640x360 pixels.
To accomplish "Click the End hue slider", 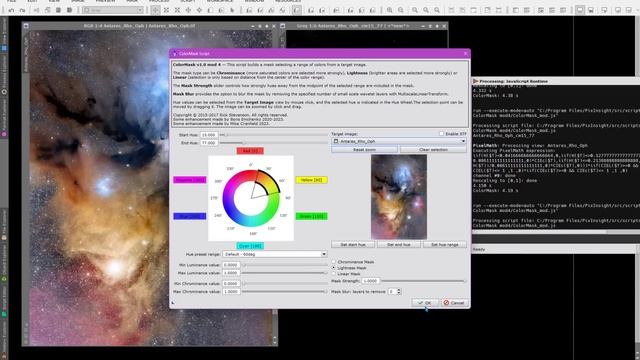I will [273, 143].
